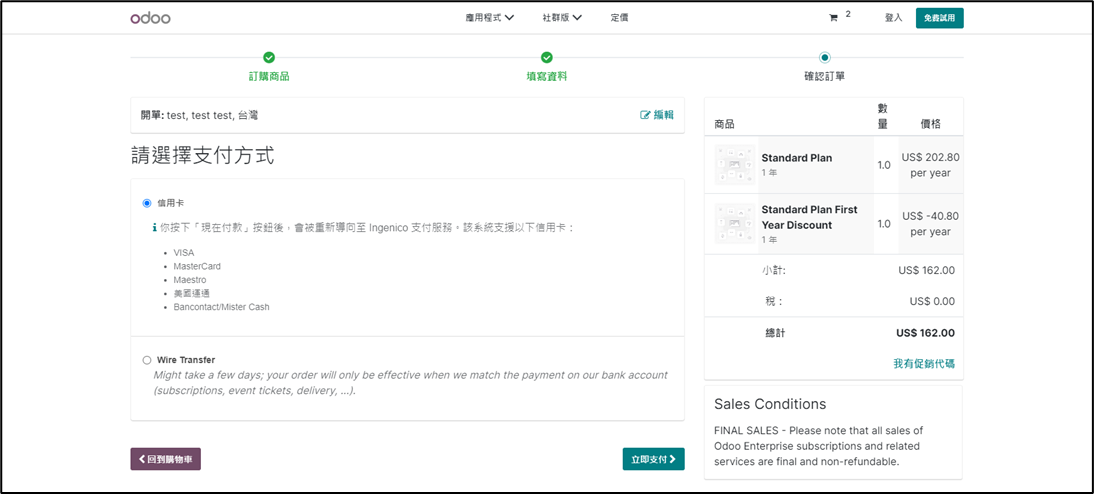Click the Standard Plan product name
Image resolution: width=1094 pixels, height=494 pixels.
tap(797, 158)
